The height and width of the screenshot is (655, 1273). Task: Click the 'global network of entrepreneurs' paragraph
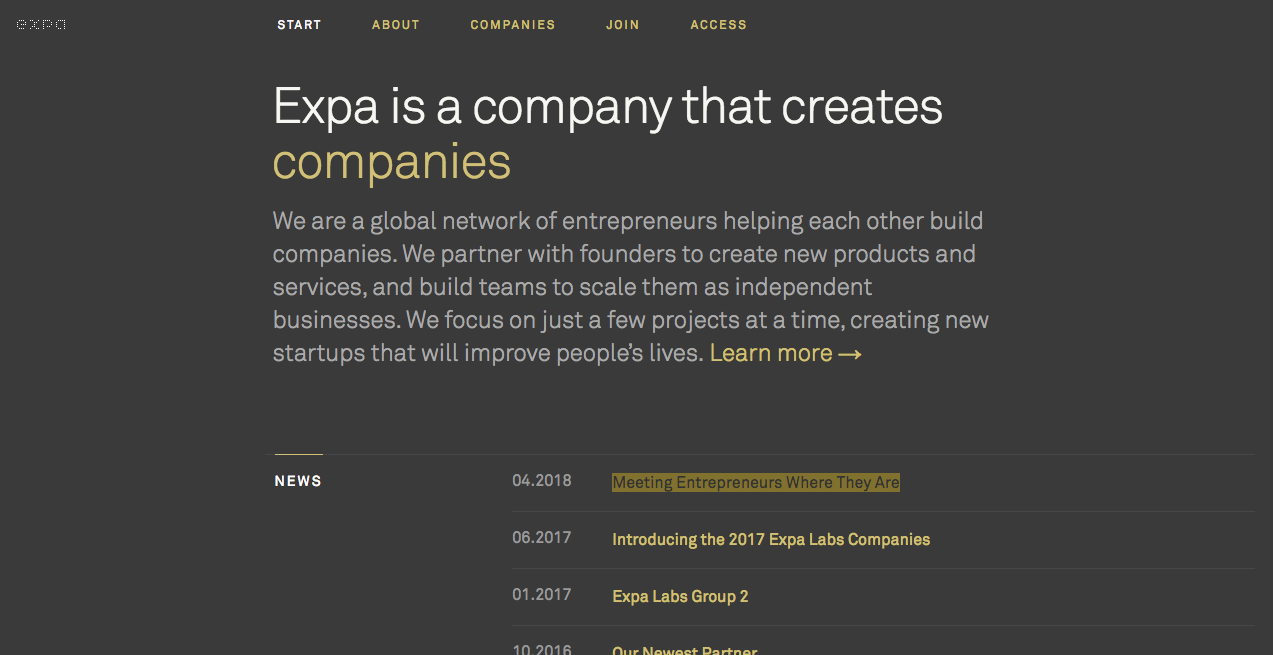point(630,287)
